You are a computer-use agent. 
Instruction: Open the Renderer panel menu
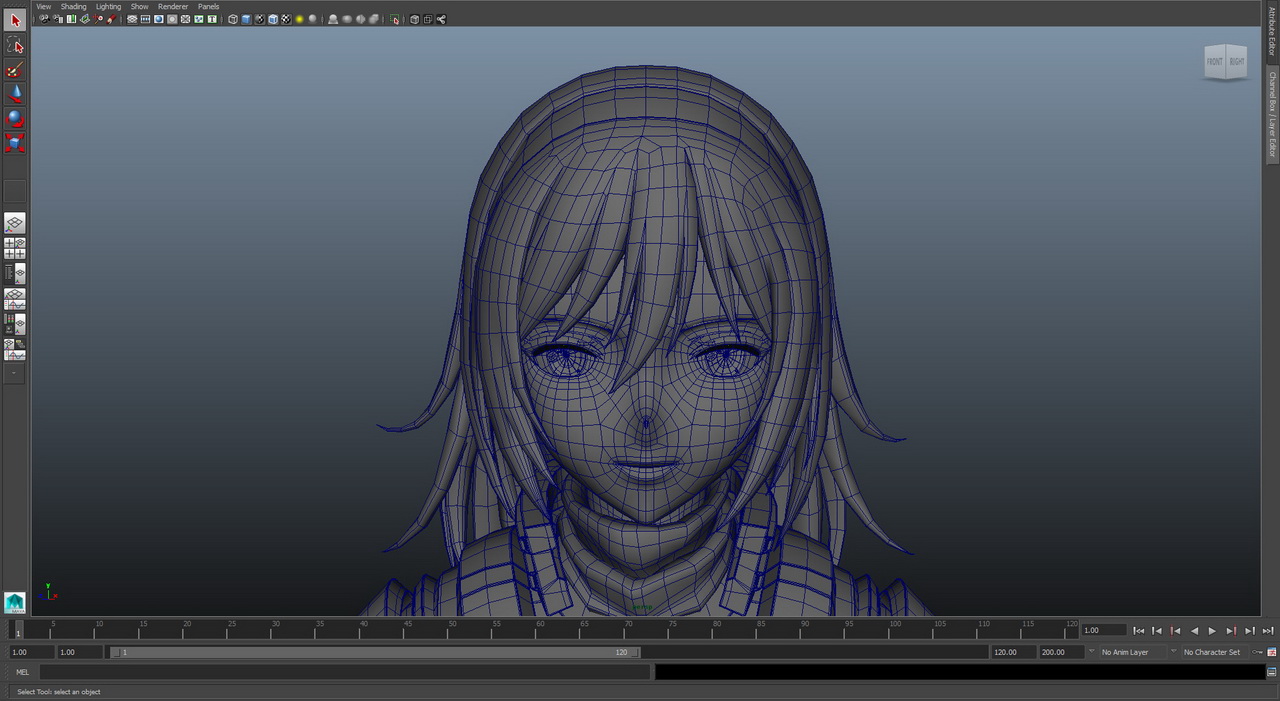pos(173,6)
